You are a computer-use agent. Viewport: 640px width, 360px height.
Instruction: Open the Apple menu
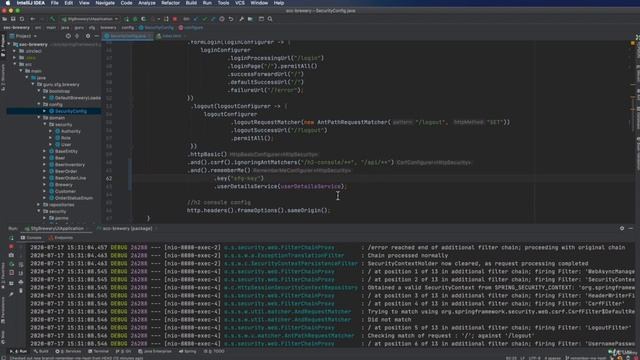pyautogui.click(x=7, y=3)
